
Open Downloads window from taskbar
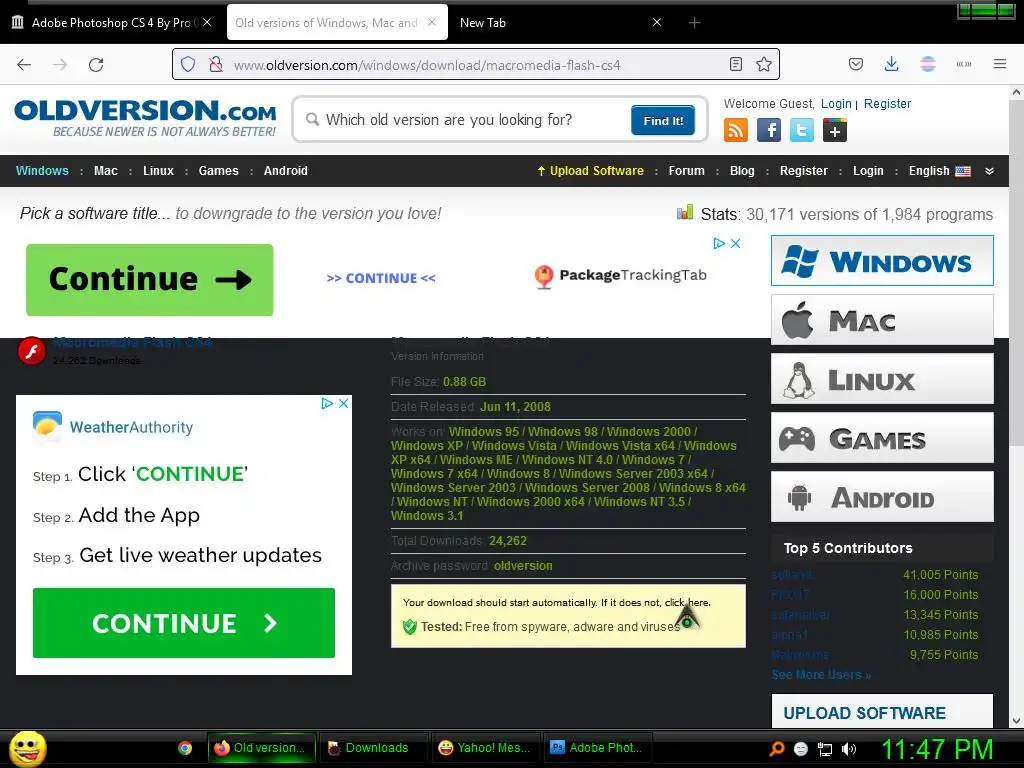(373, 748)
